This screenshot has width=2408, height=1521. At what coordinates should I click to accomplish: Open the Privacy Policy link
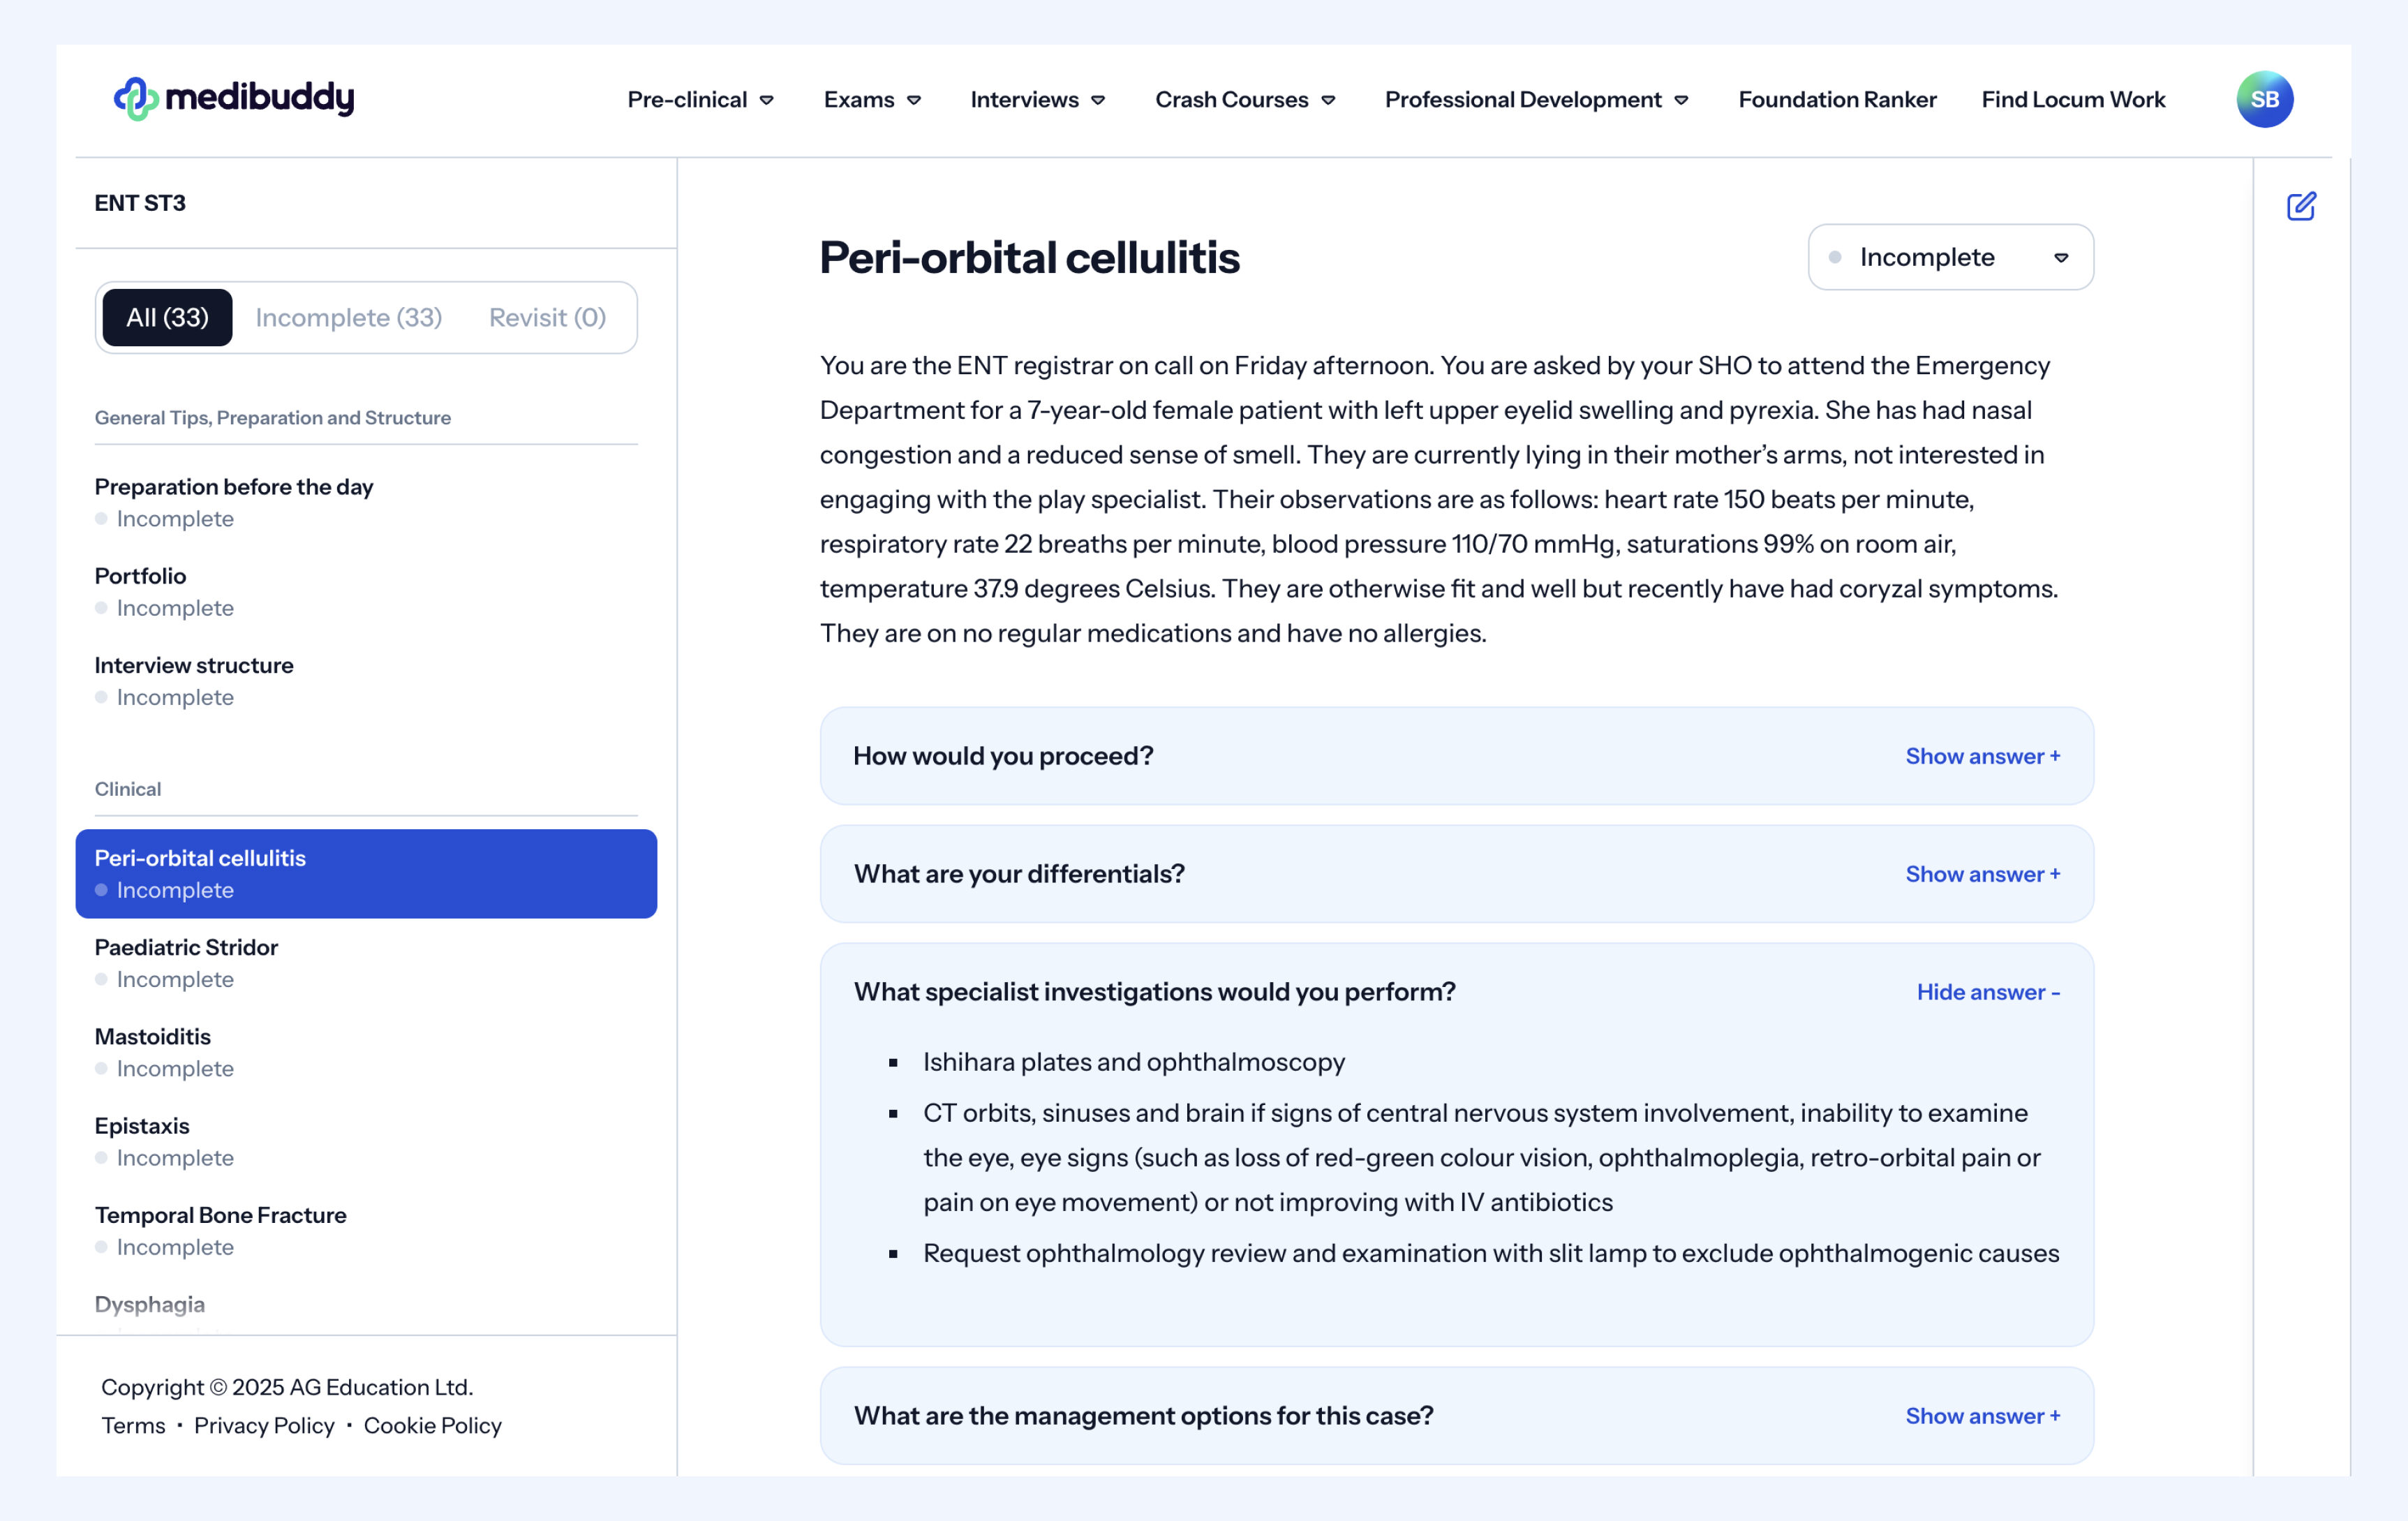click(264, 1425)
